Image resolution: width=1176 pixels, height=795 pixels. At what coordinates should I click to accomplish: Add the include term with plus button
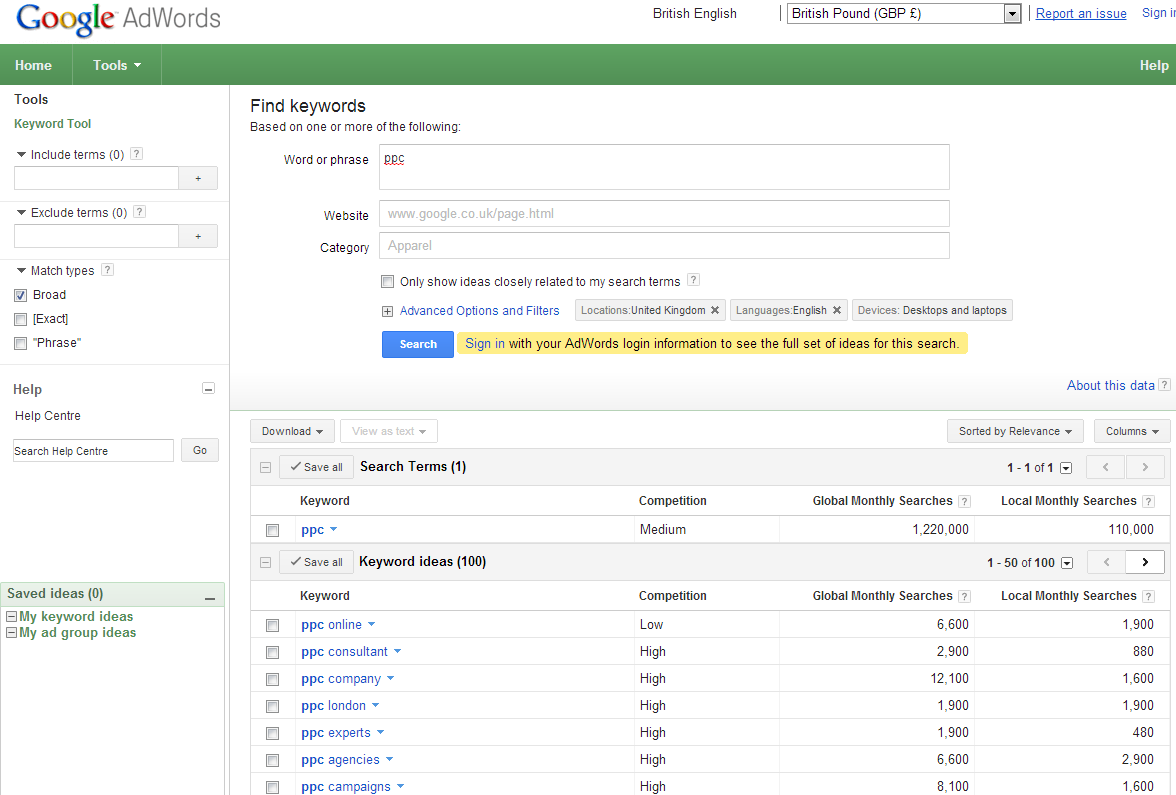coord(198,178)
